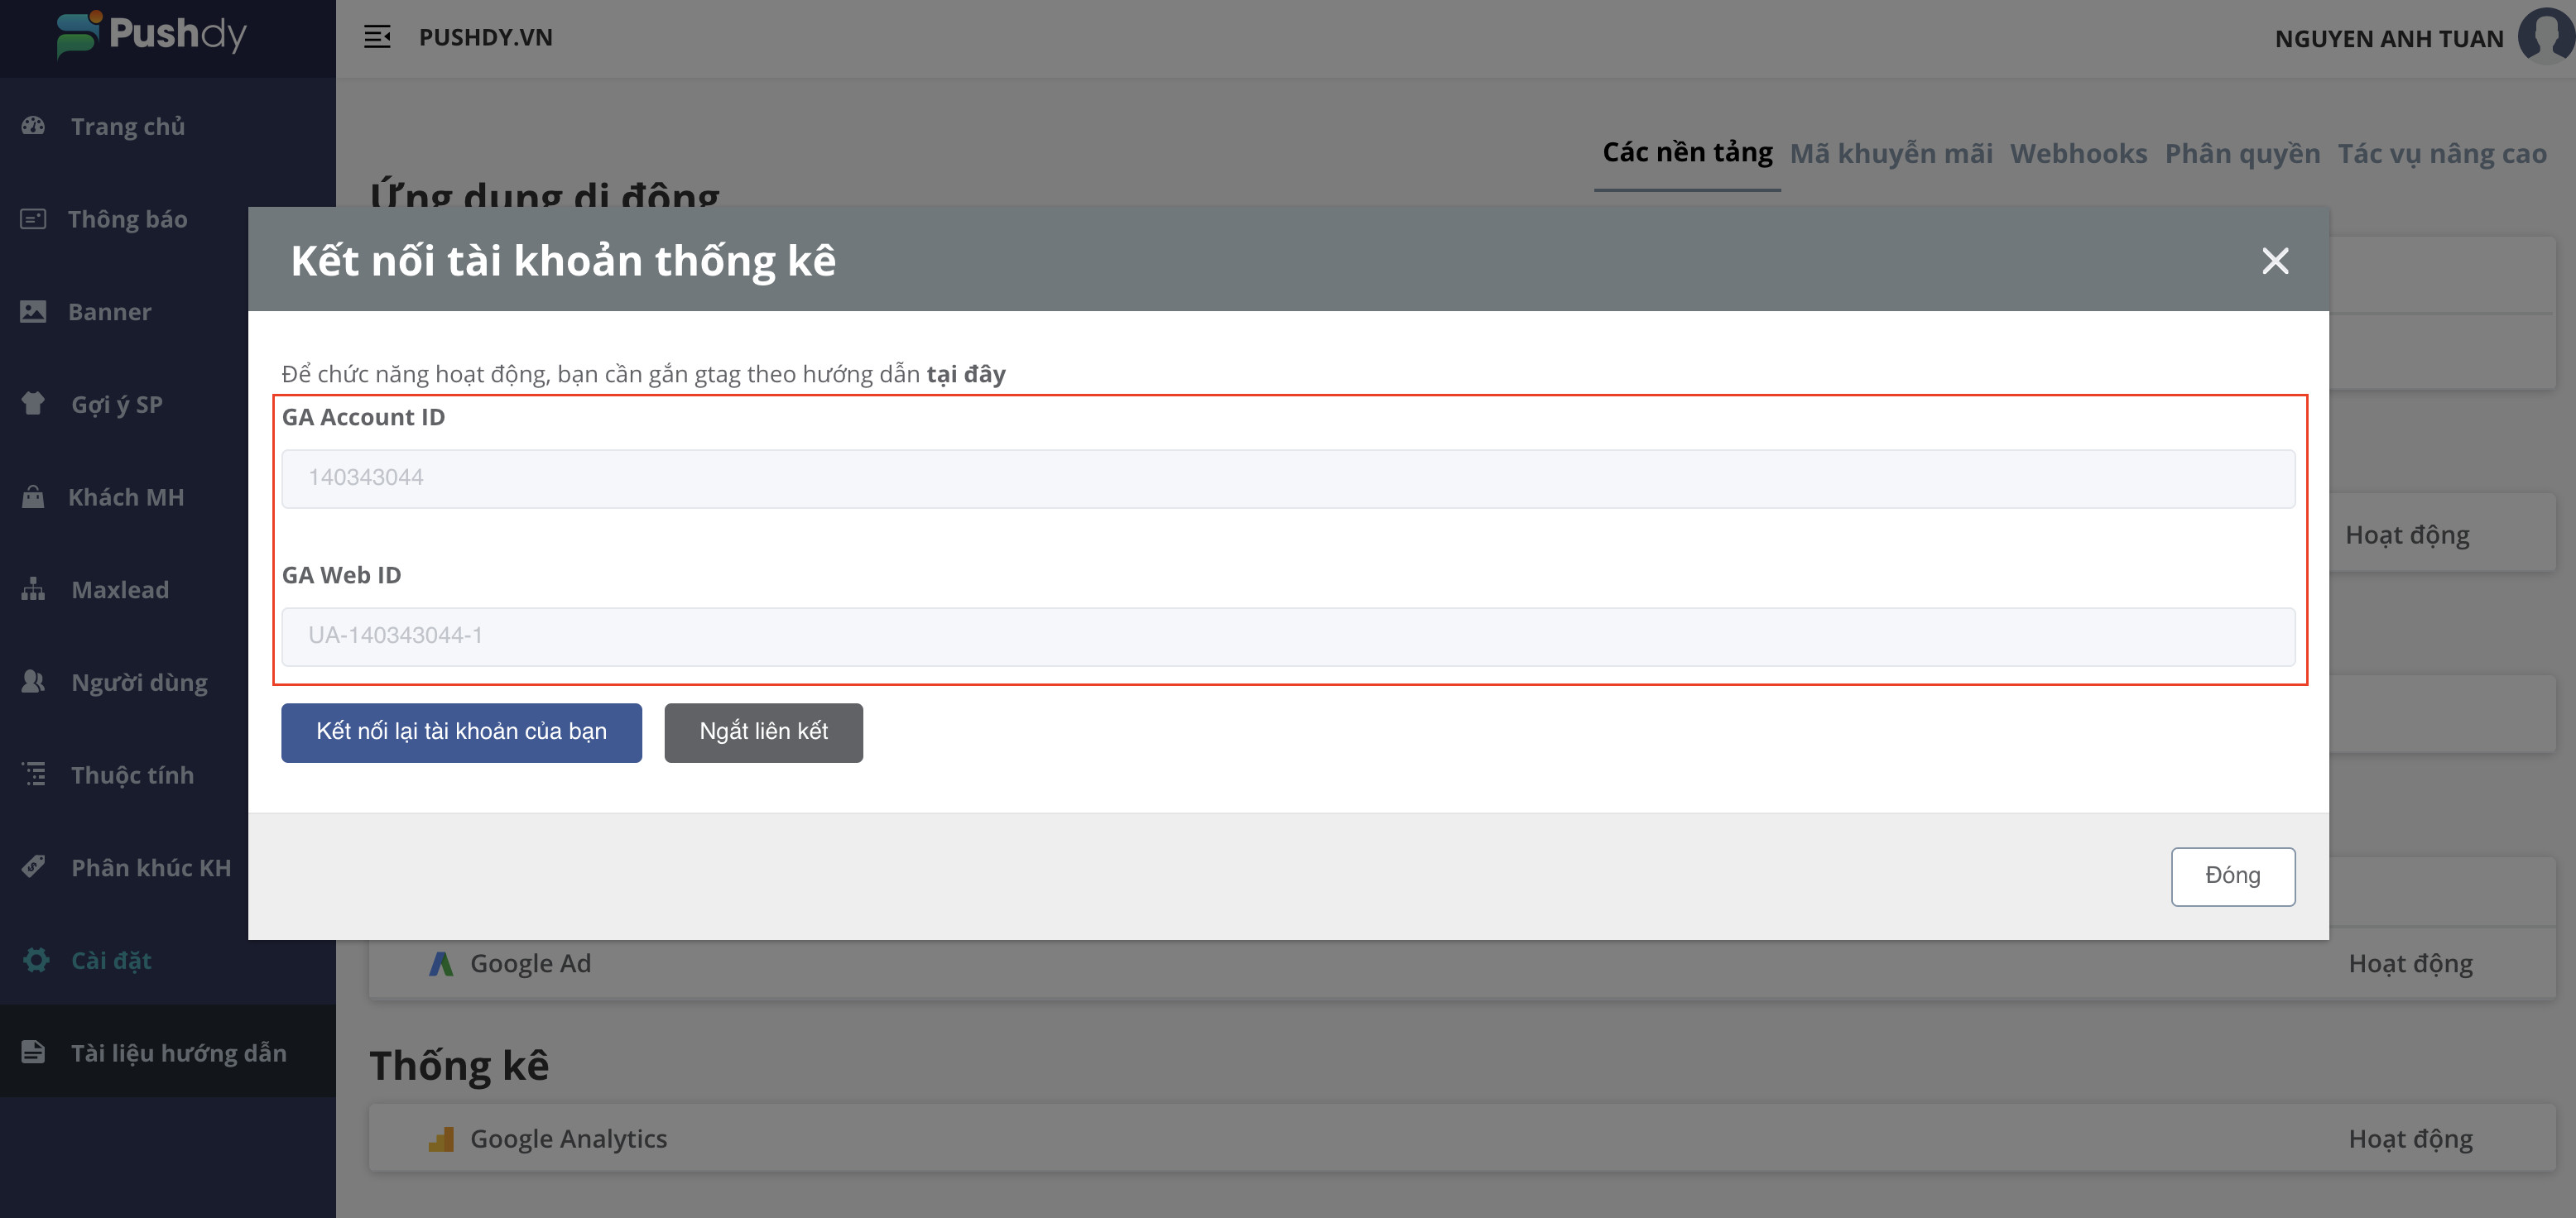The width and height of the screenshot is (2576, 1218).
Task: Click the Banner image icon
Action: (x=33, y=311)
